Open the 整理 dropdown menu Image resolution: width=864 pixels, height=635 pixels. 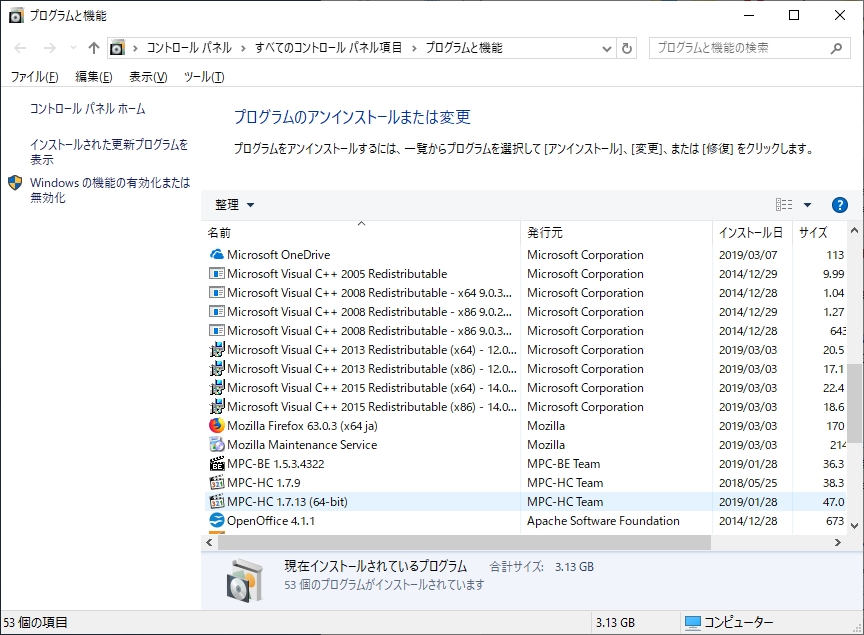pyautogui.click(x=235, y=205)
